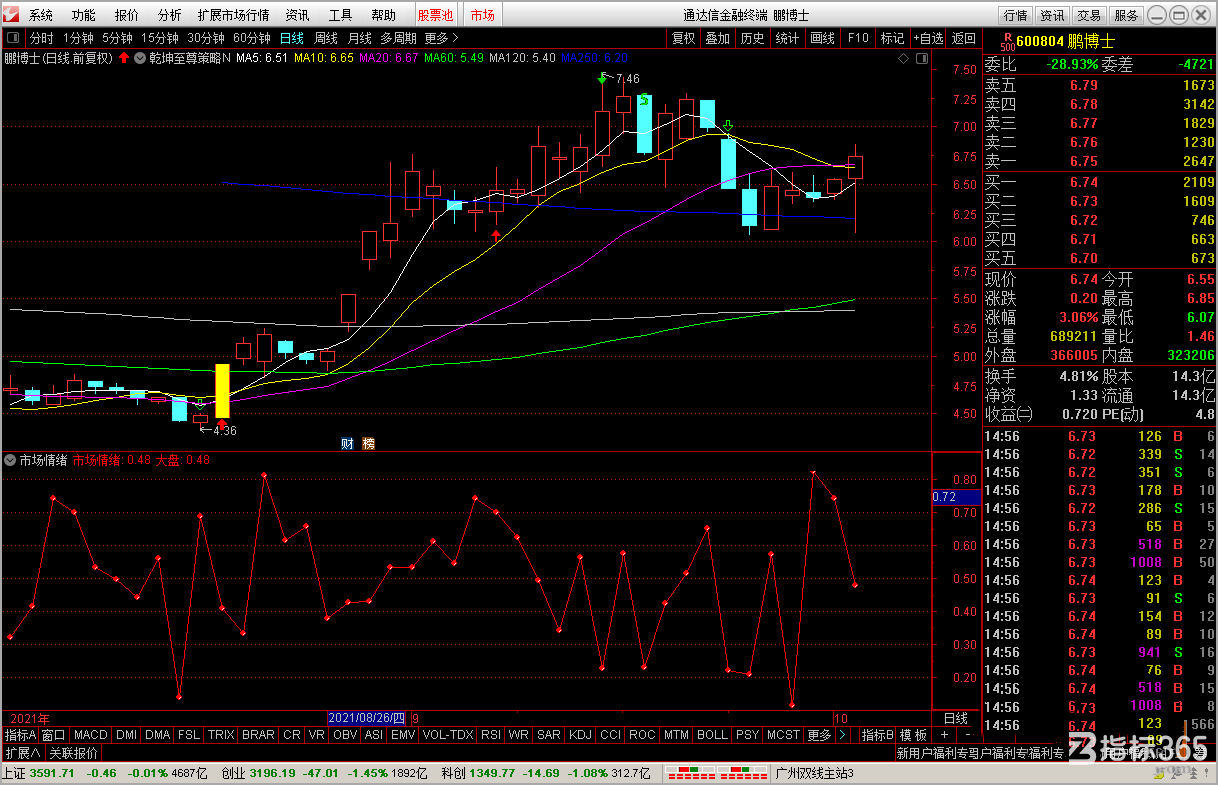Switch to 分时 intraday view

pyautogui.click(x=41, y=38)
